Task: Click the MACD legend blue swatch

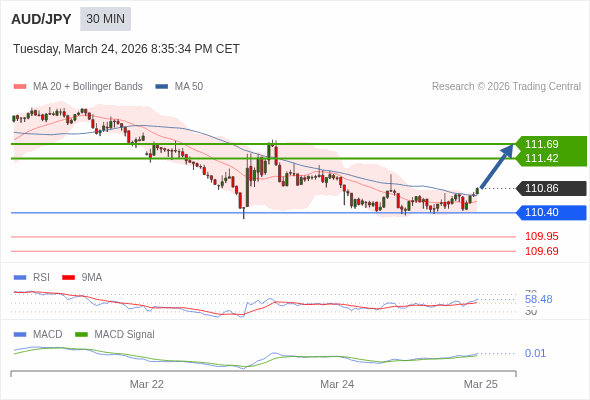Action: pyautogui.click(x=20, y=335)
